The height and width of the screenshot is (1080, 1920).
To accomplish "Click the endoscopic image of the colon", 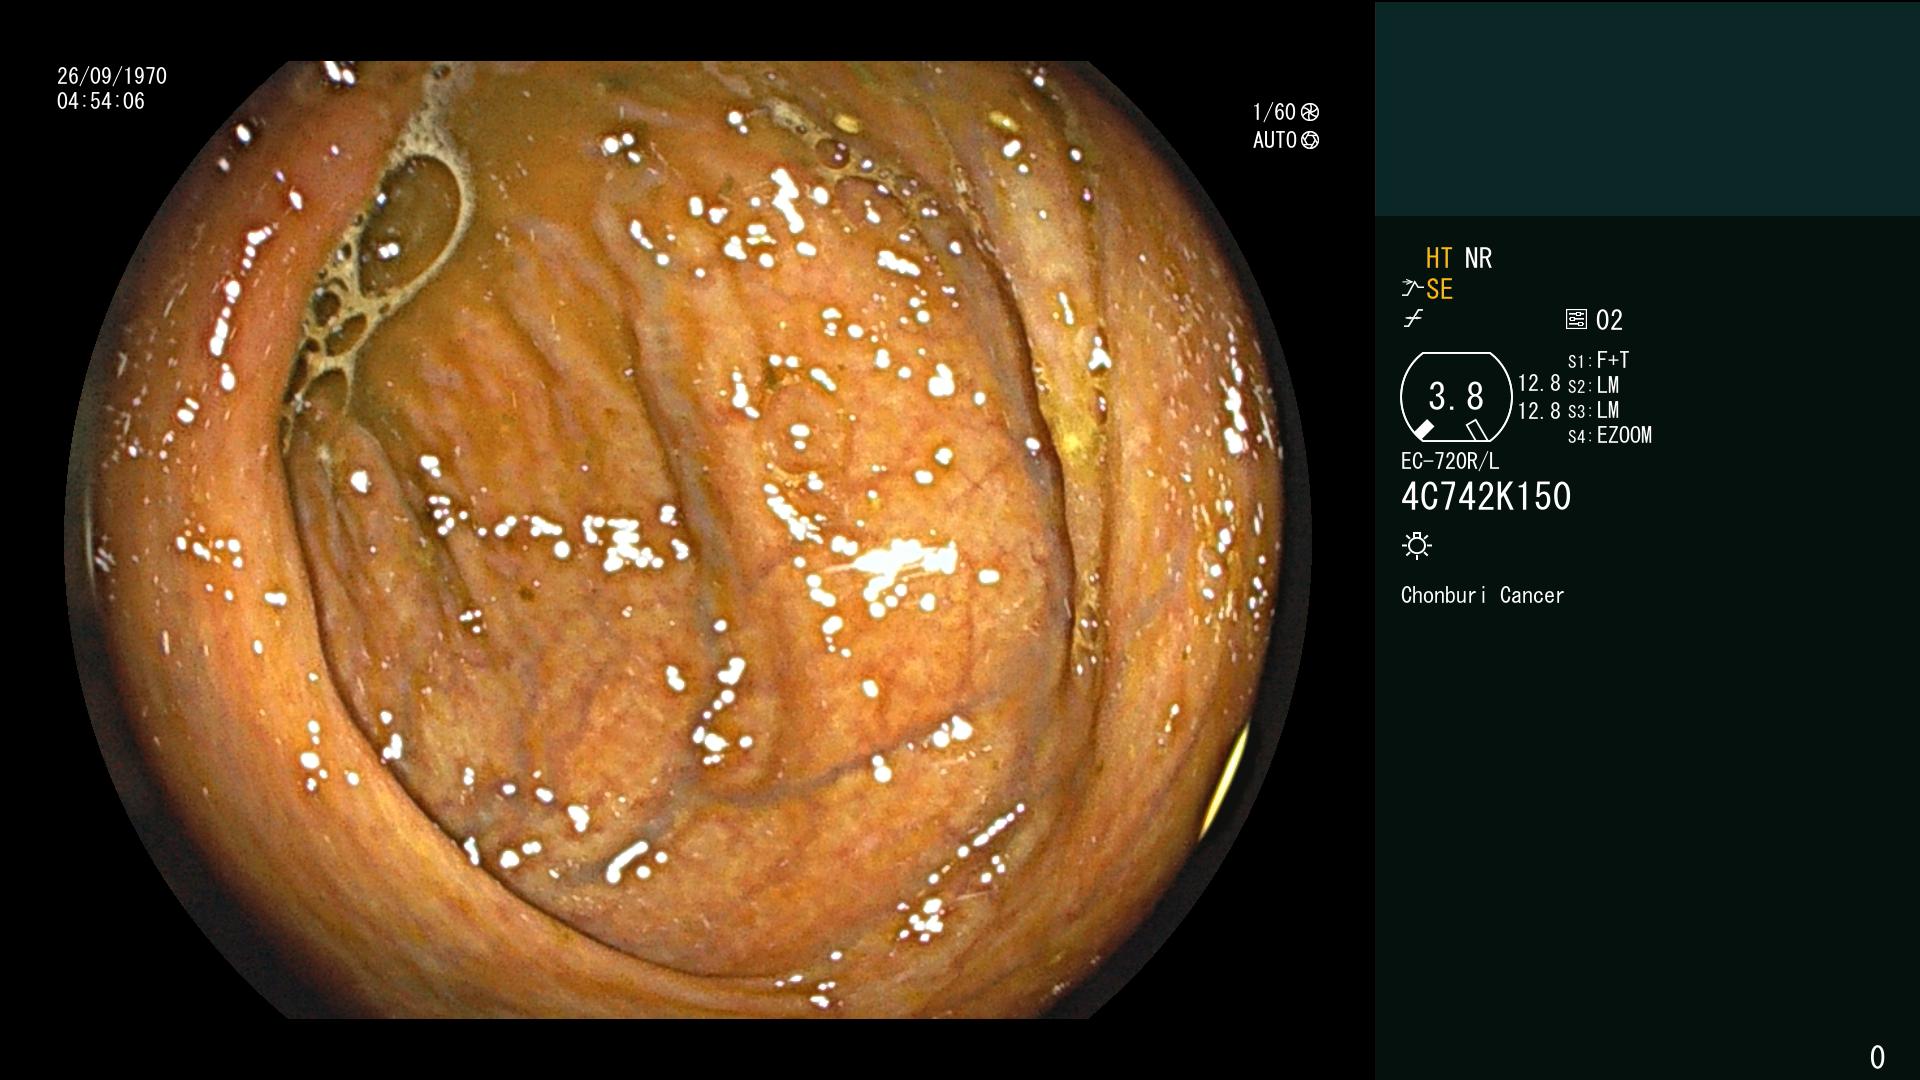I will (687, 540).
